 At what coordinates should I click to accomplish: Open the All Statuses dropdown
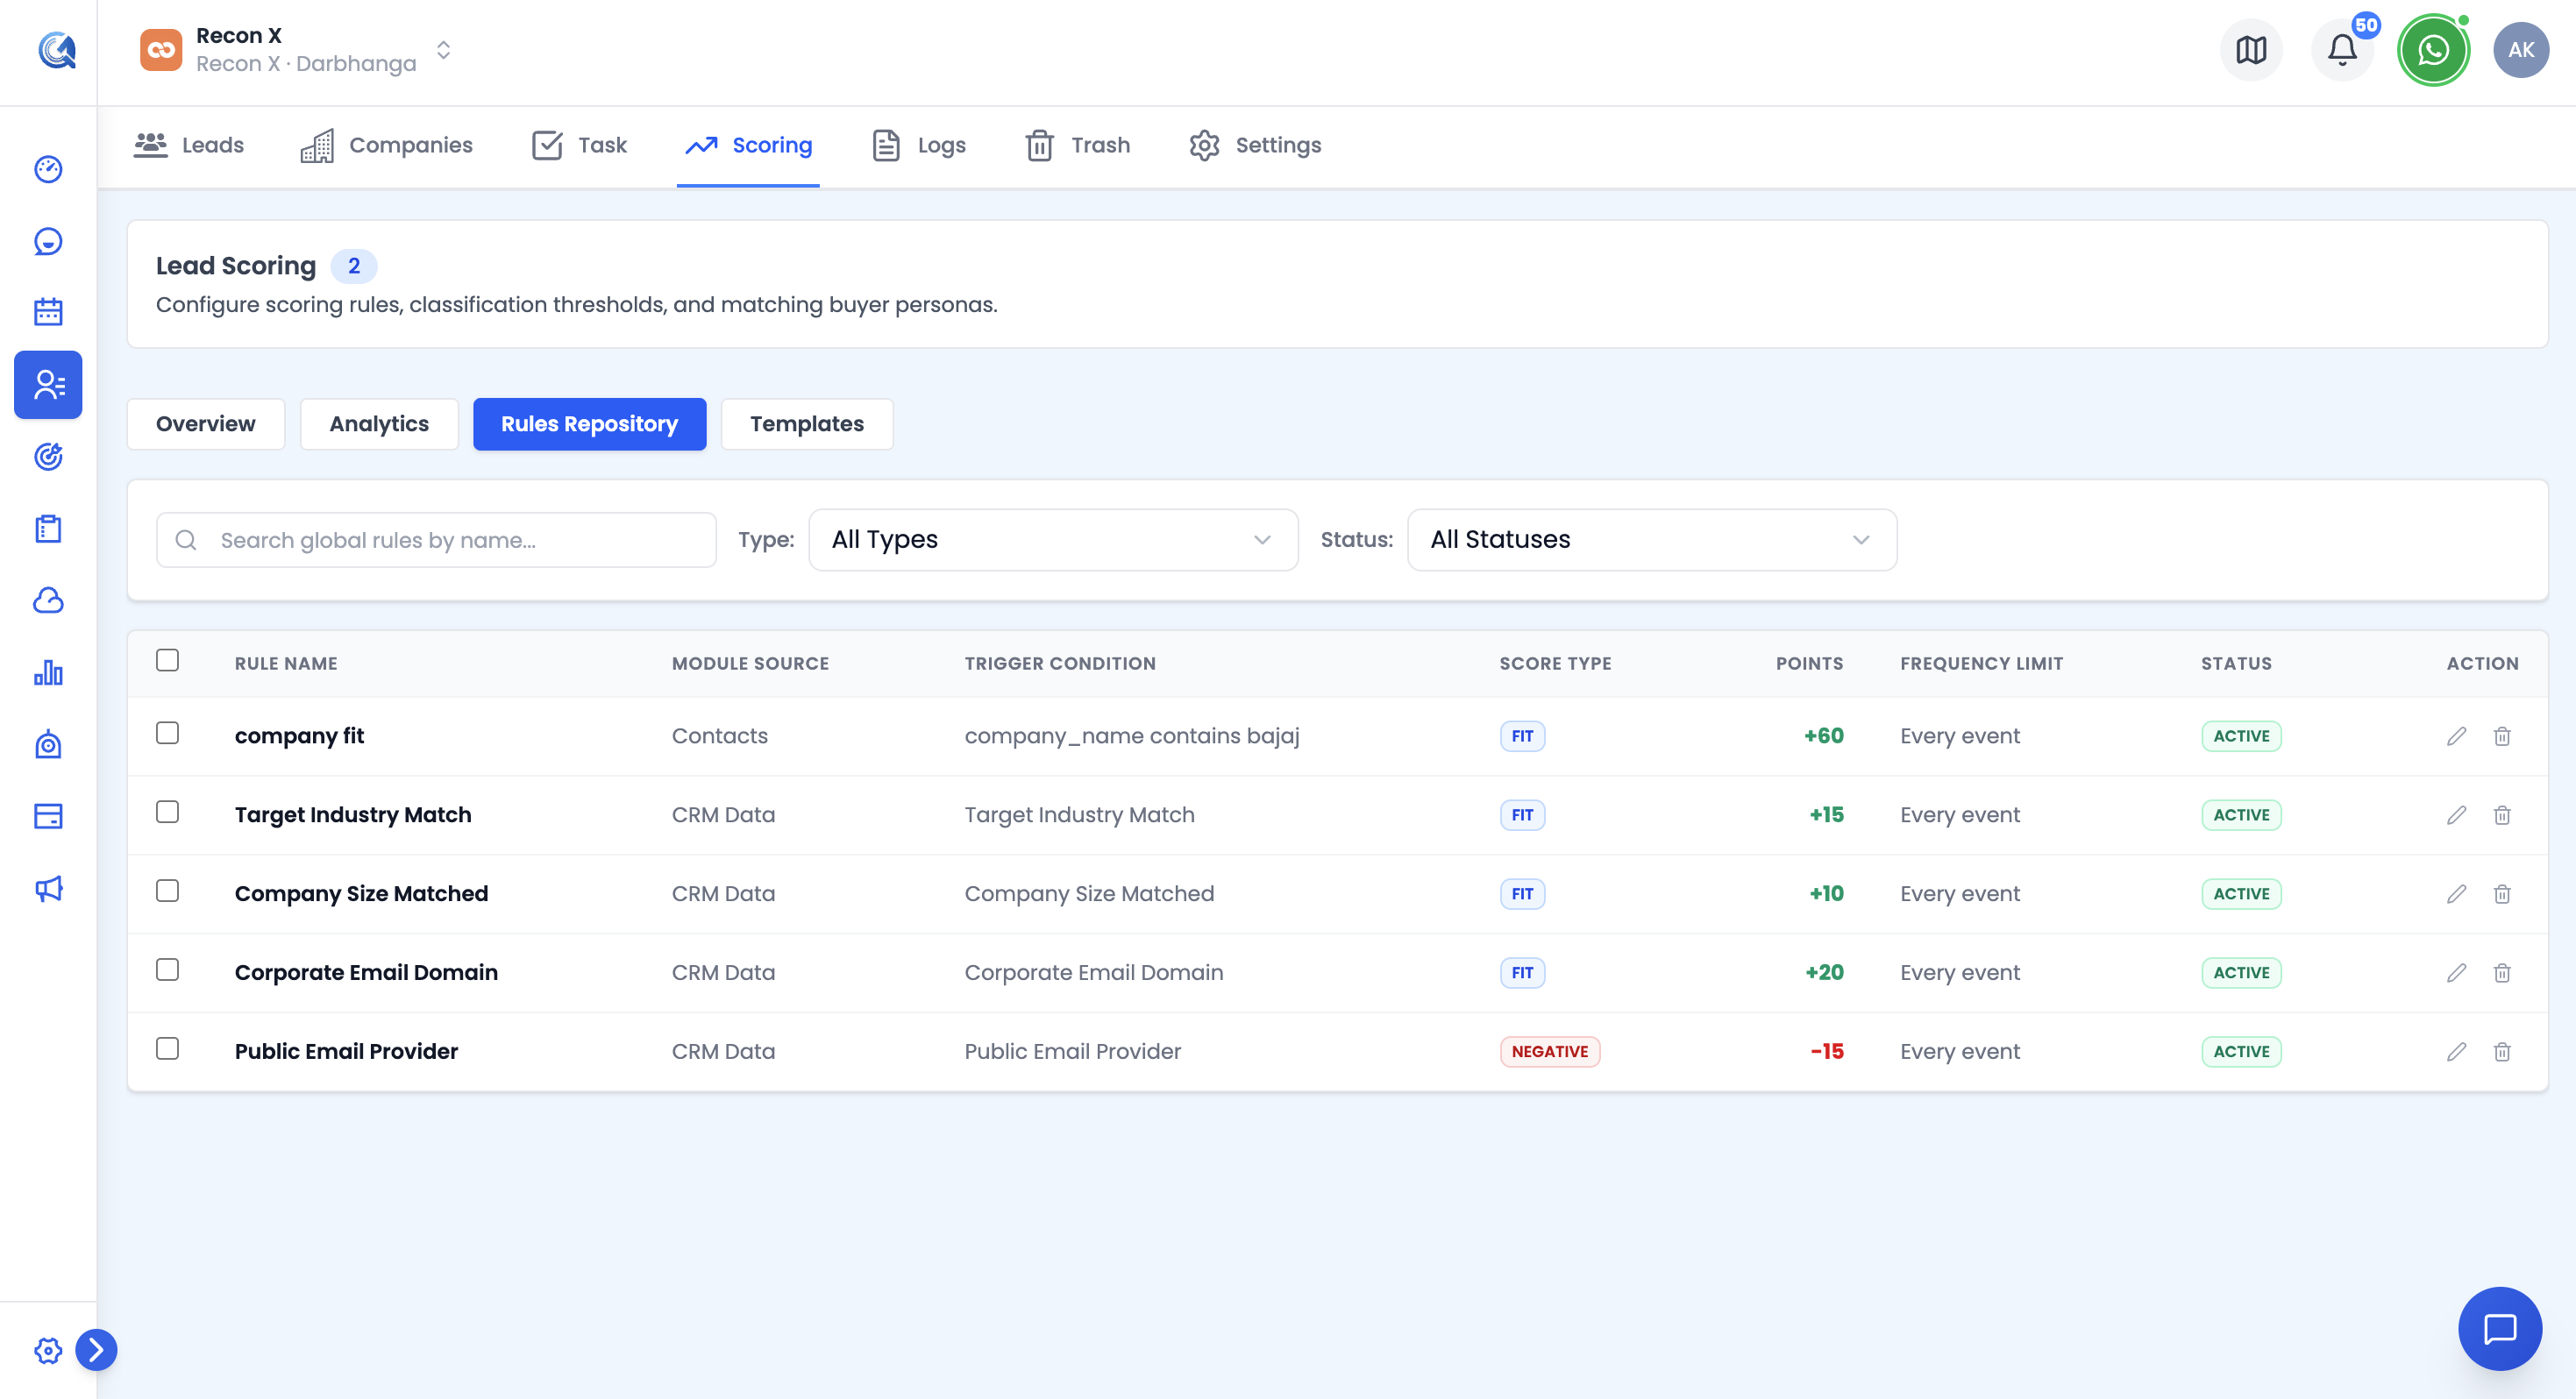pos(1652,540)
